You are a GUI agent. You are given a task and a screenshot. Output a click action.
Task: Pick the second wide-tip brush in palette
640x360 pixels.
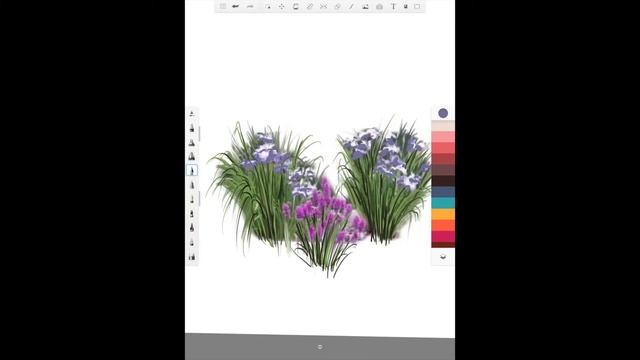192,142
